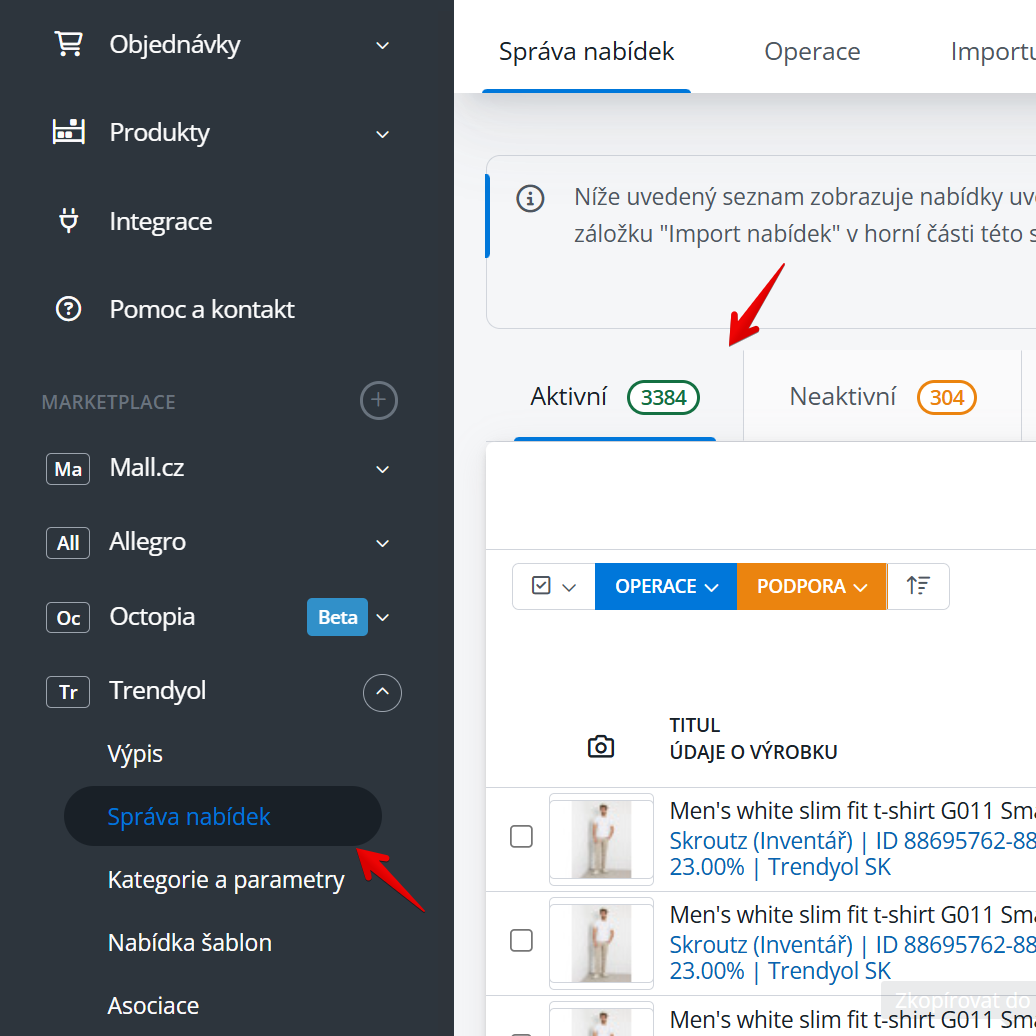Expand the Mall.cz section chevron
Viewport: 1036px width, 1036px height.
point(383,470)
